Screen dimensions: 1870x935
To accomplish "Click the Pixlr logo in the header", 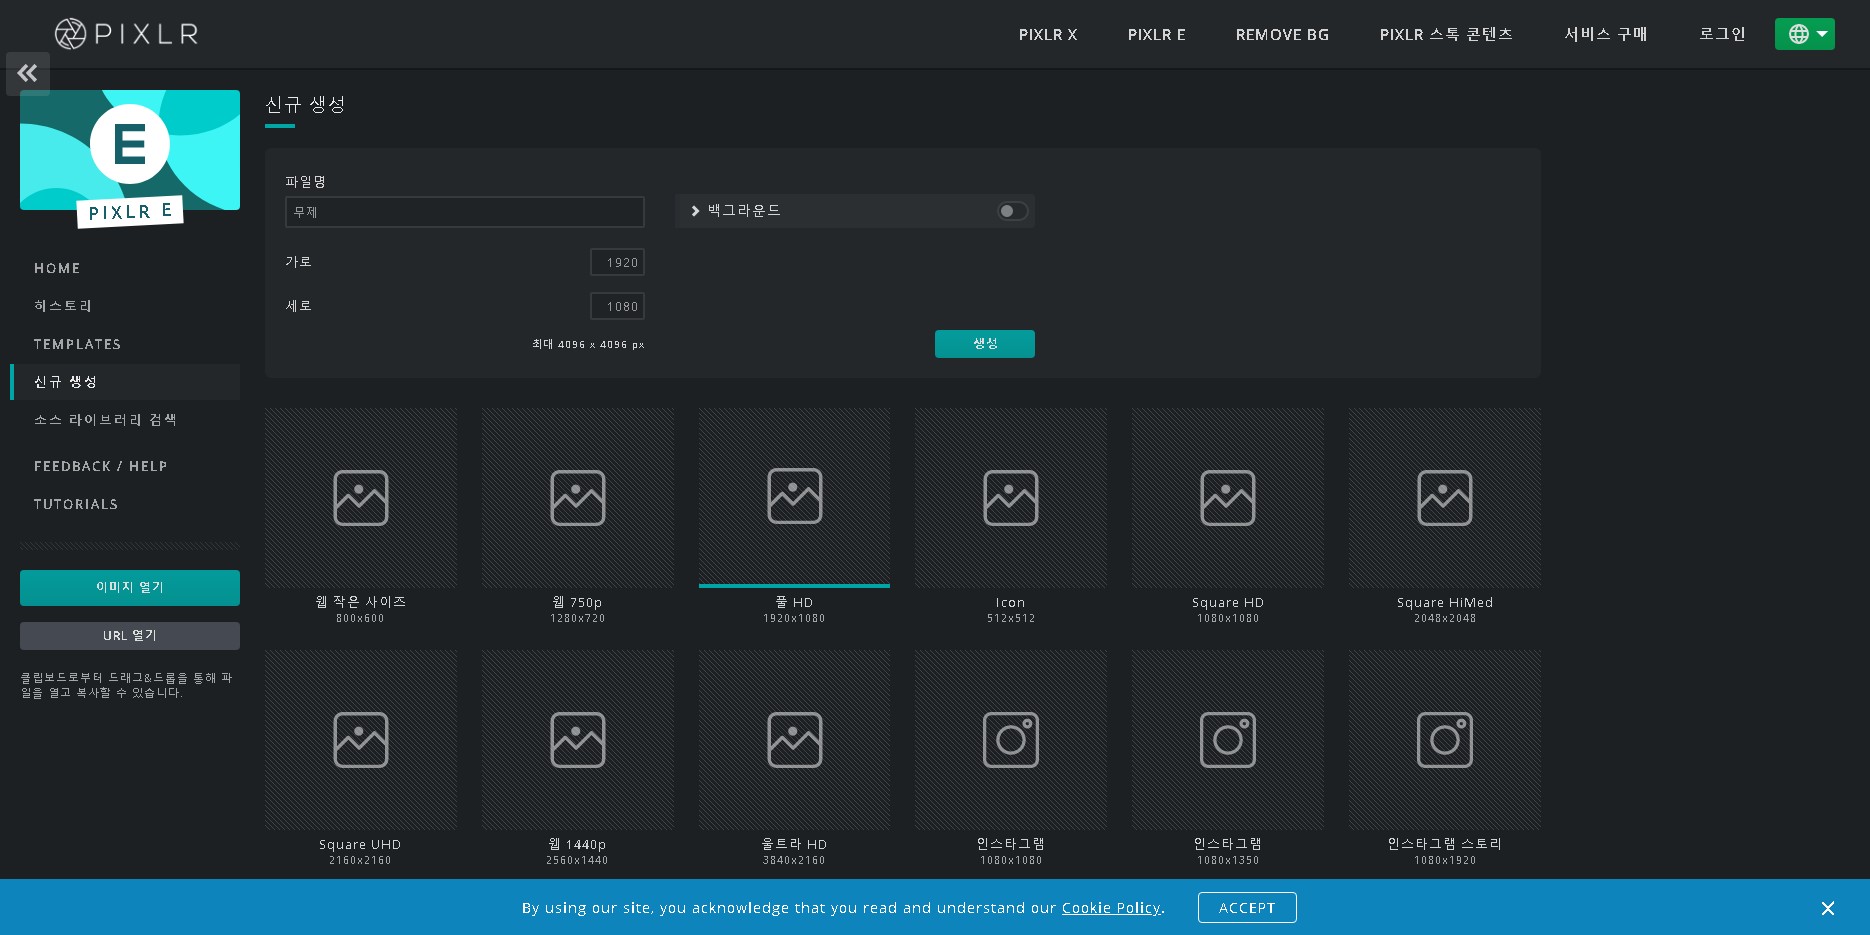I will pyautogui.click(x=126, y=34).
